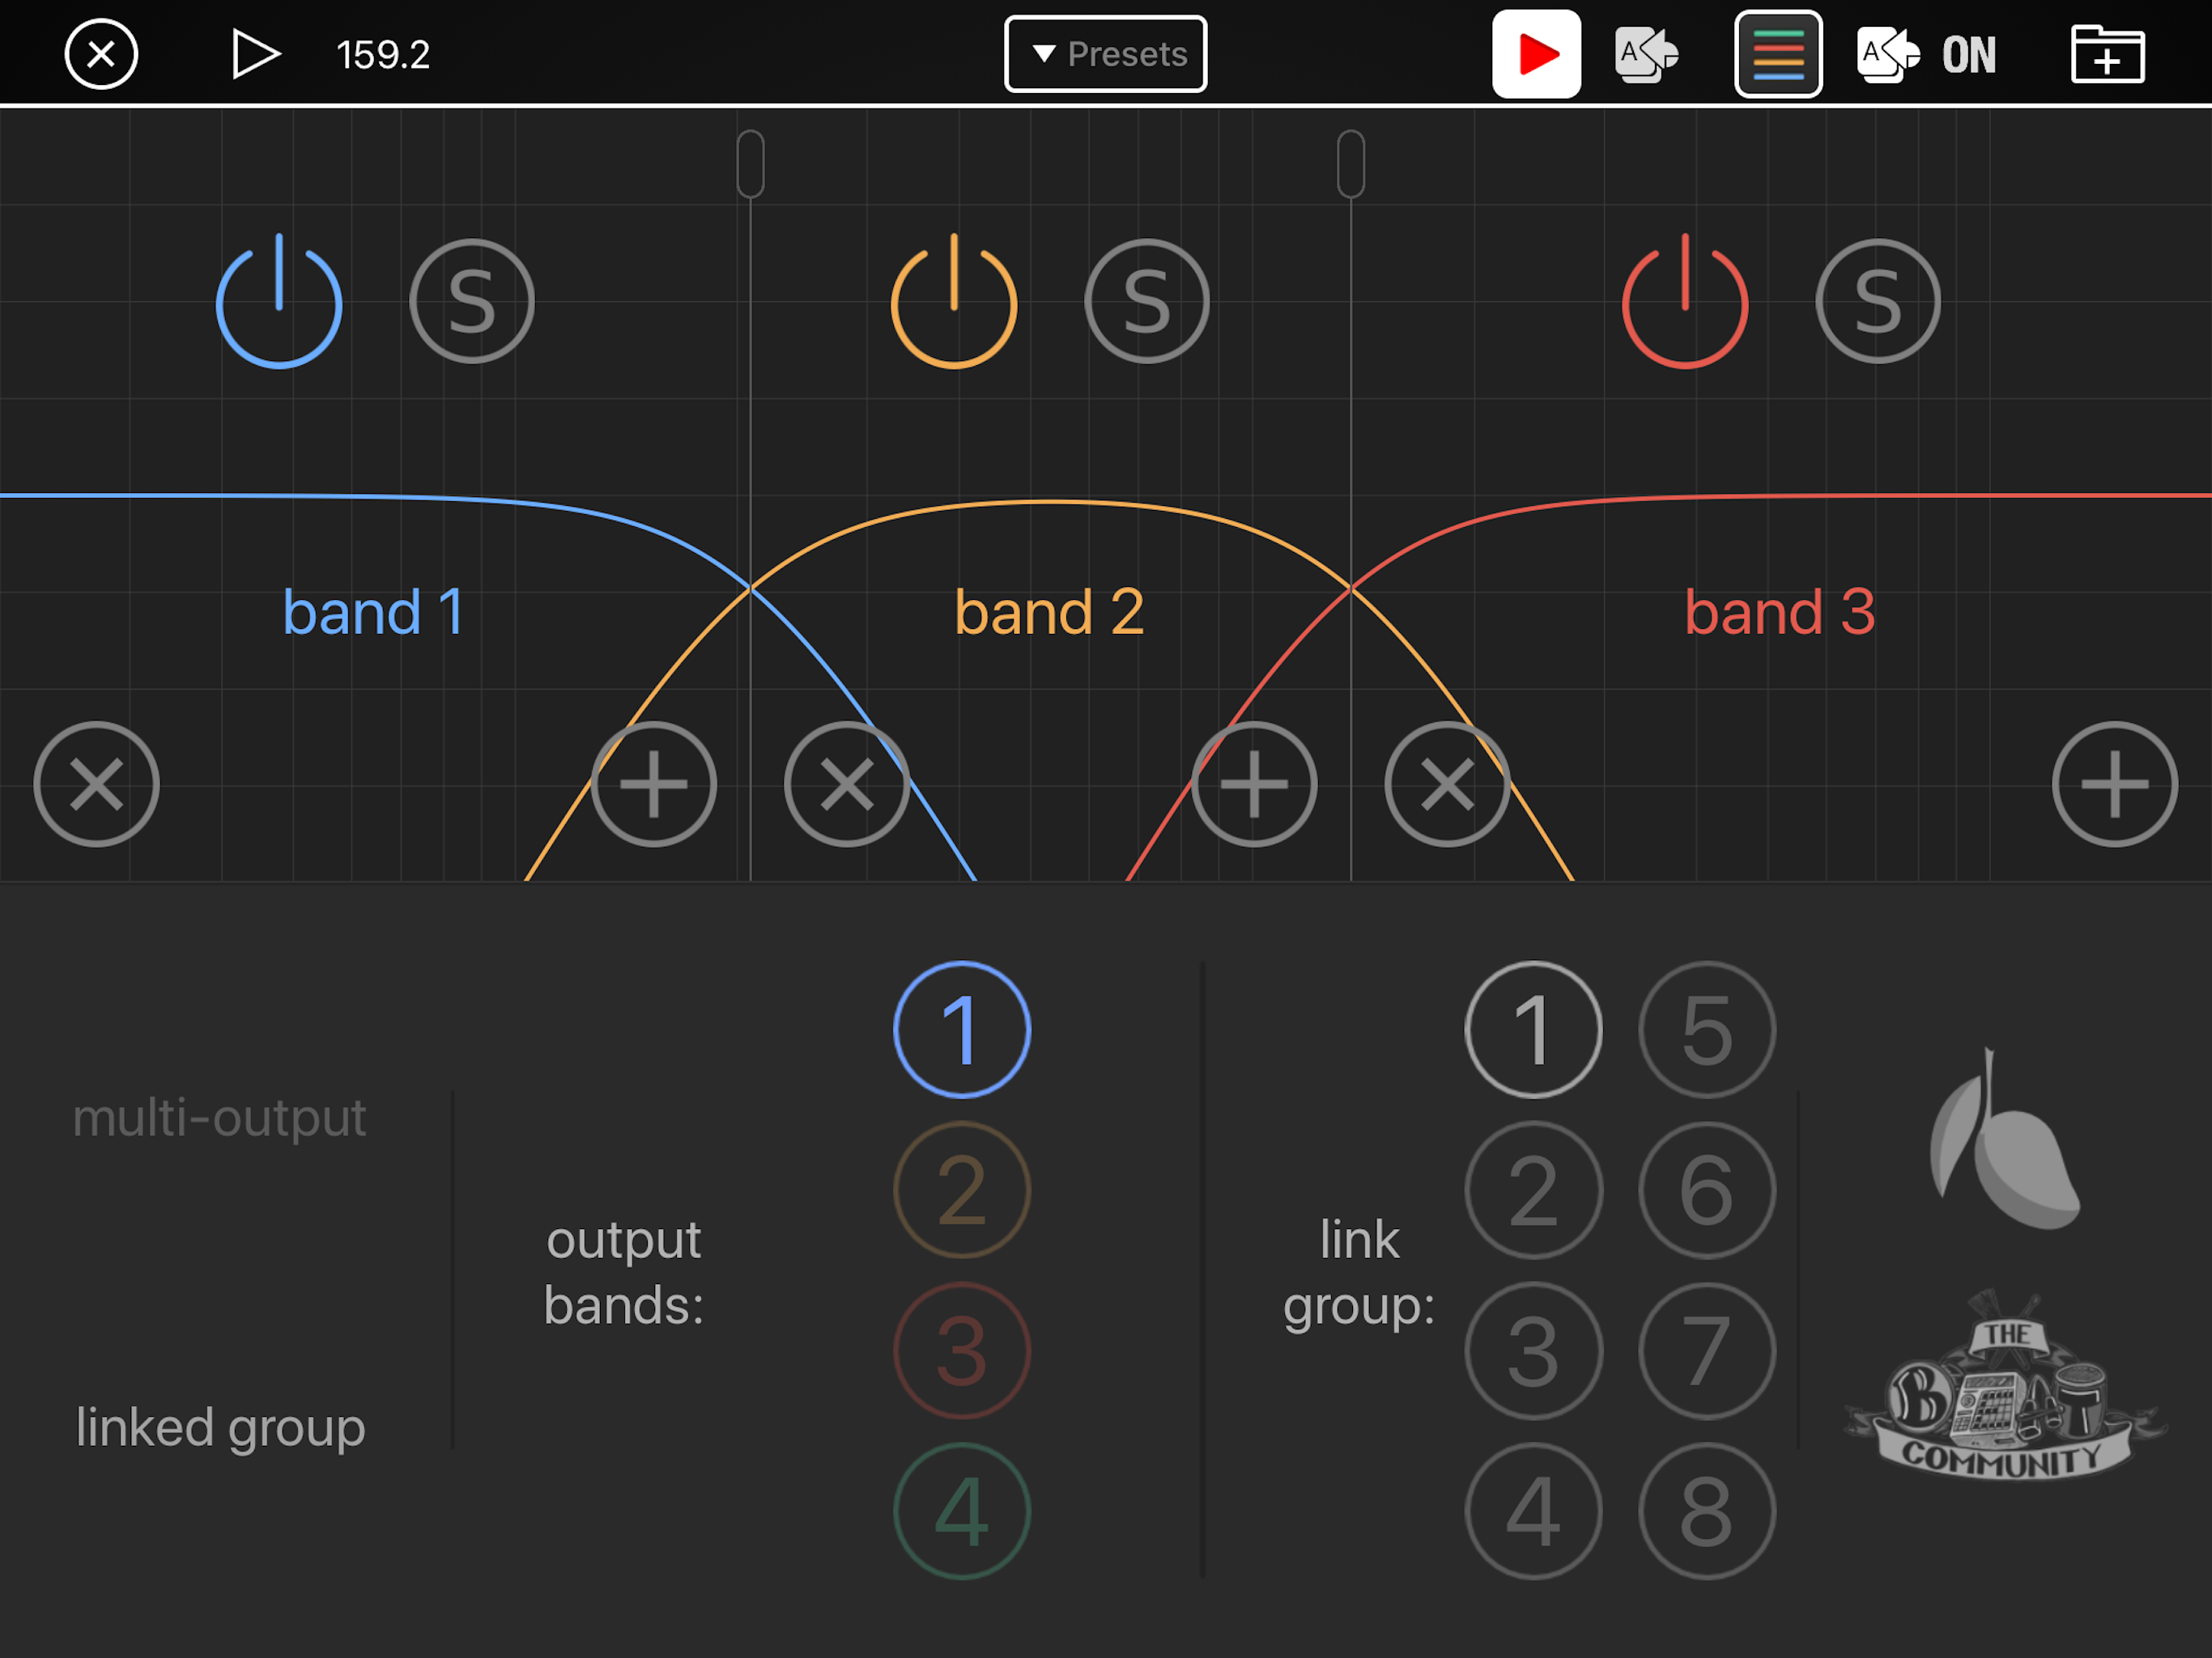This screenshot has height=1658, width=2212.
Task: Solo band 1 with the S button
Action: [472, 301]
